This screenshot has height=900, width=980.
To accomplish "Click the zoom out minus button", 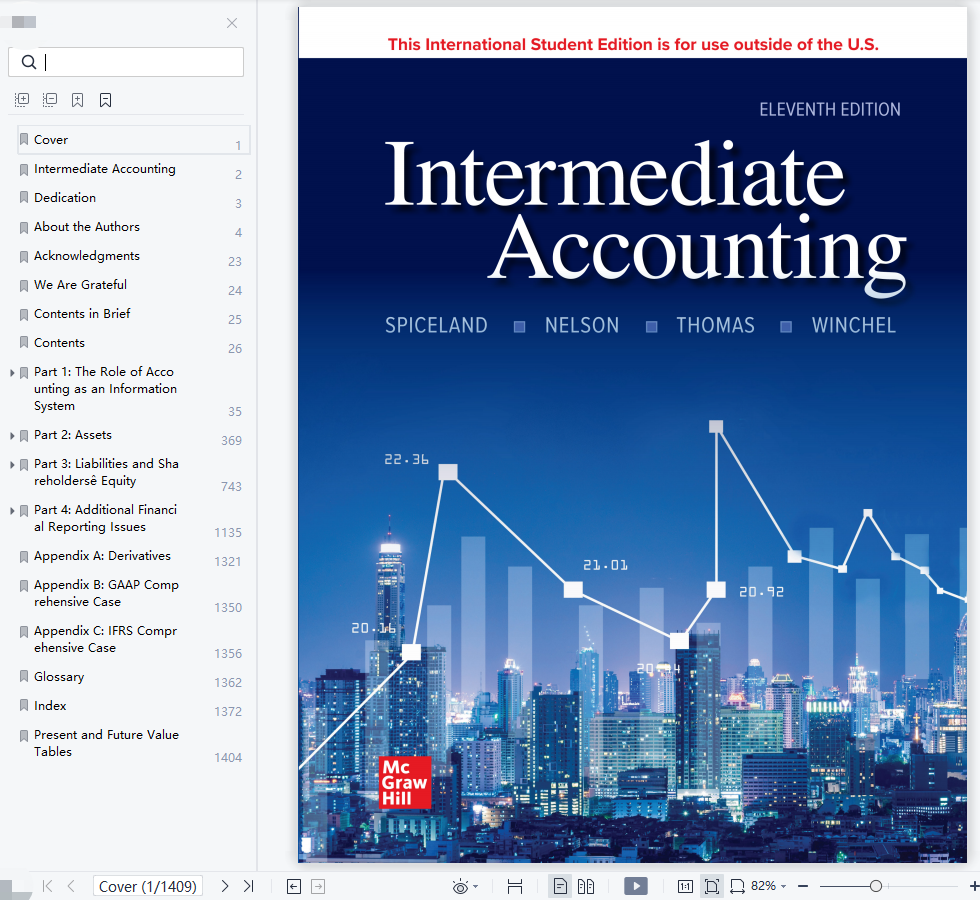I will click(x=803, y=886).
